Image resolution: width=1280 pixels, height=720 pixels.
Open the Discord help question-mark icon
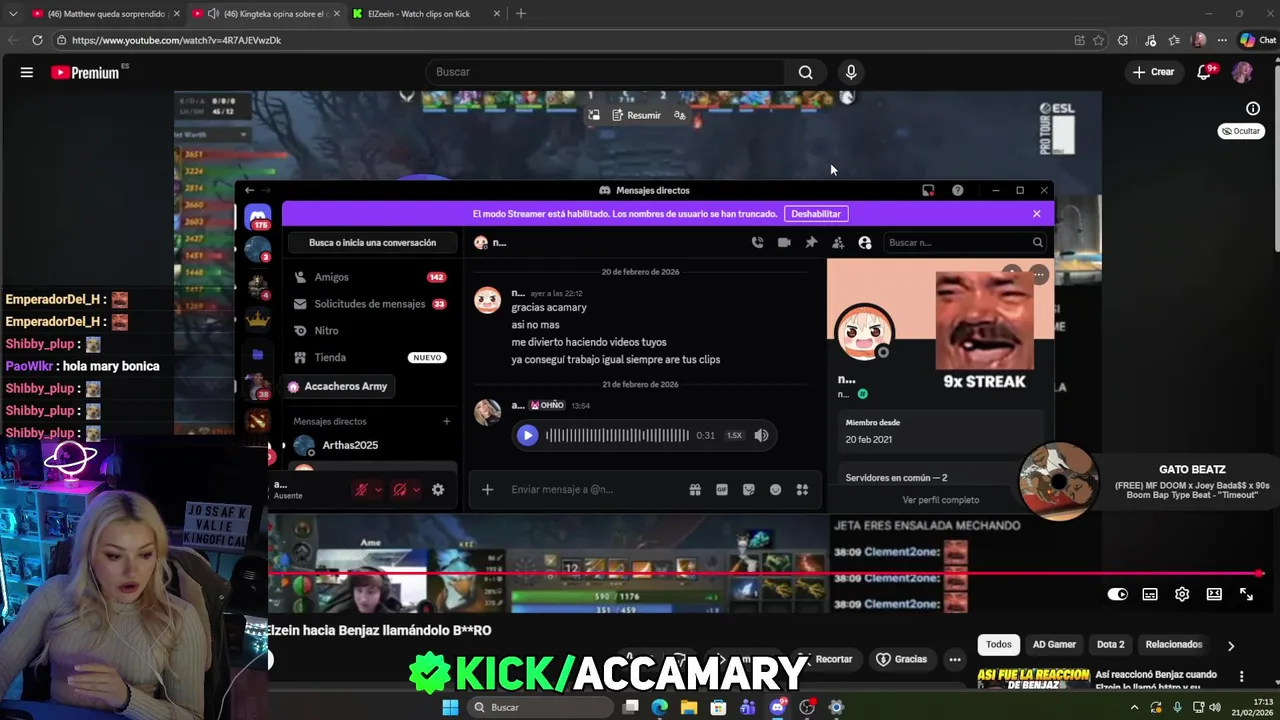(x=957, y=190)
